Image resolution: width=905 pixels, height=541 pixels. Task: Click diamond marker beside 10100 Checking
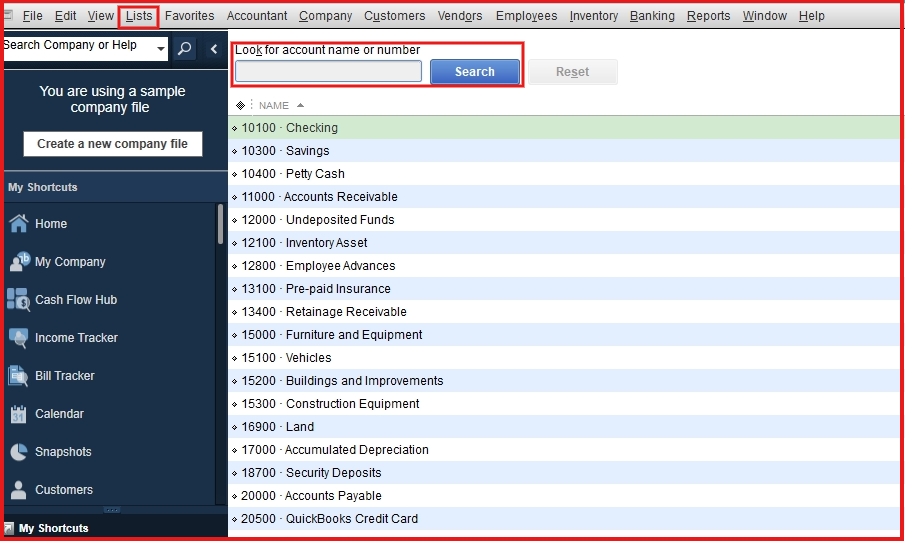click(234, 128)
